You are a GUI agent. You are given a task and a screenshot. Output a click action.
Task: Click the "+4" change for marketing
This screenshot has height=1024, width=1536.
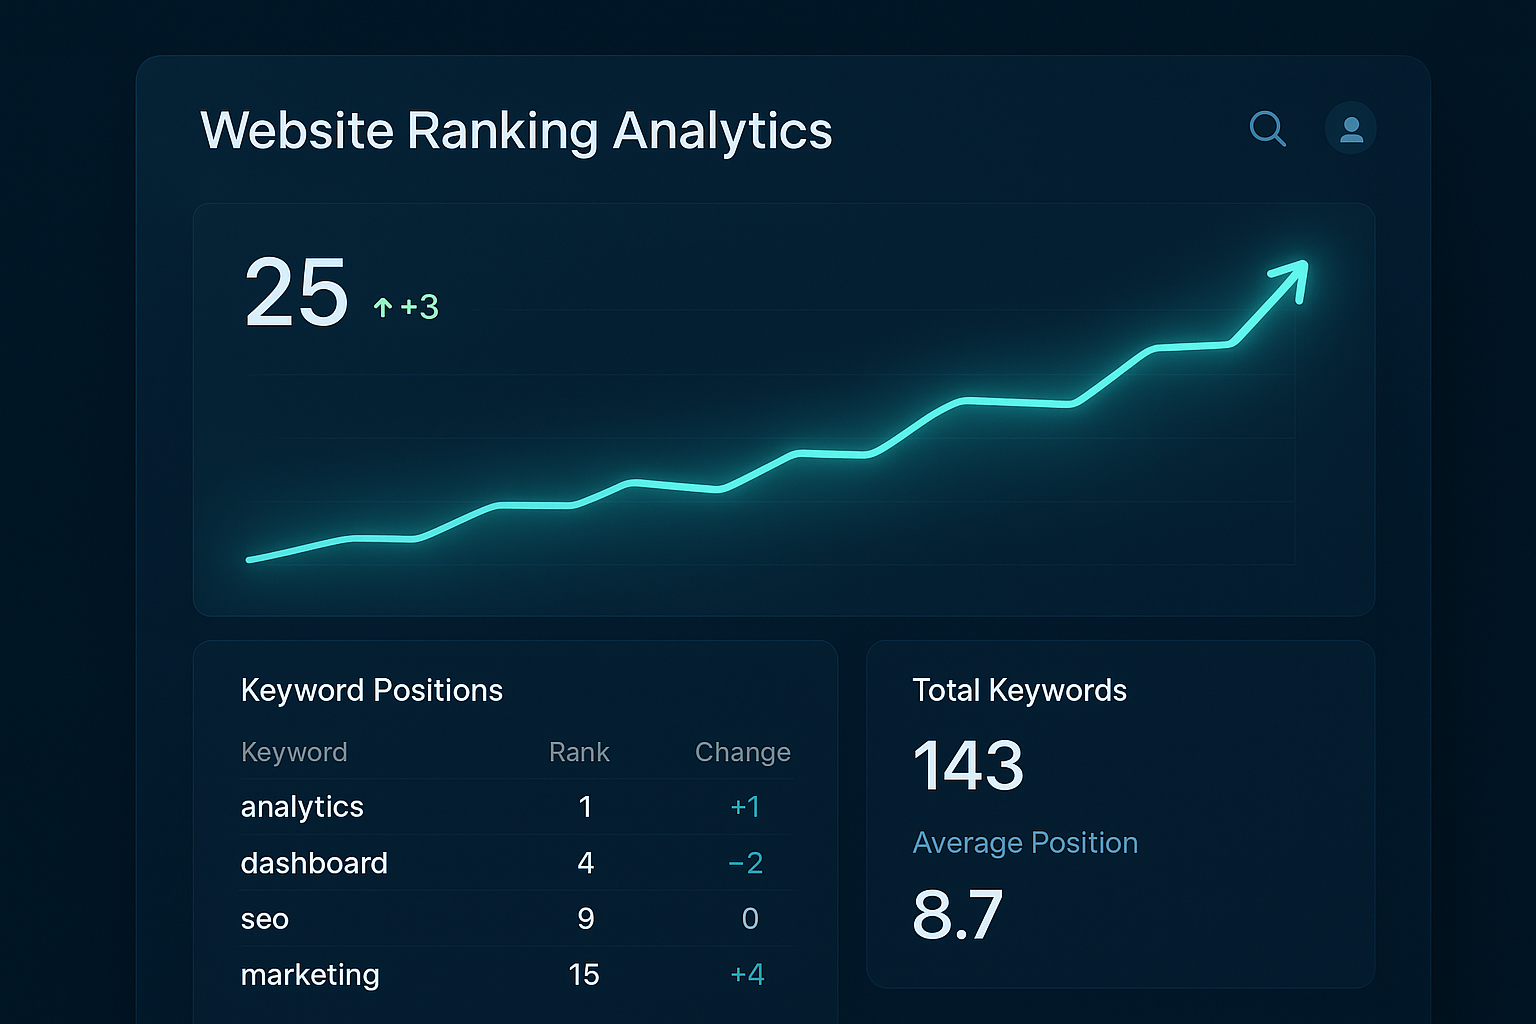(747, 975)
